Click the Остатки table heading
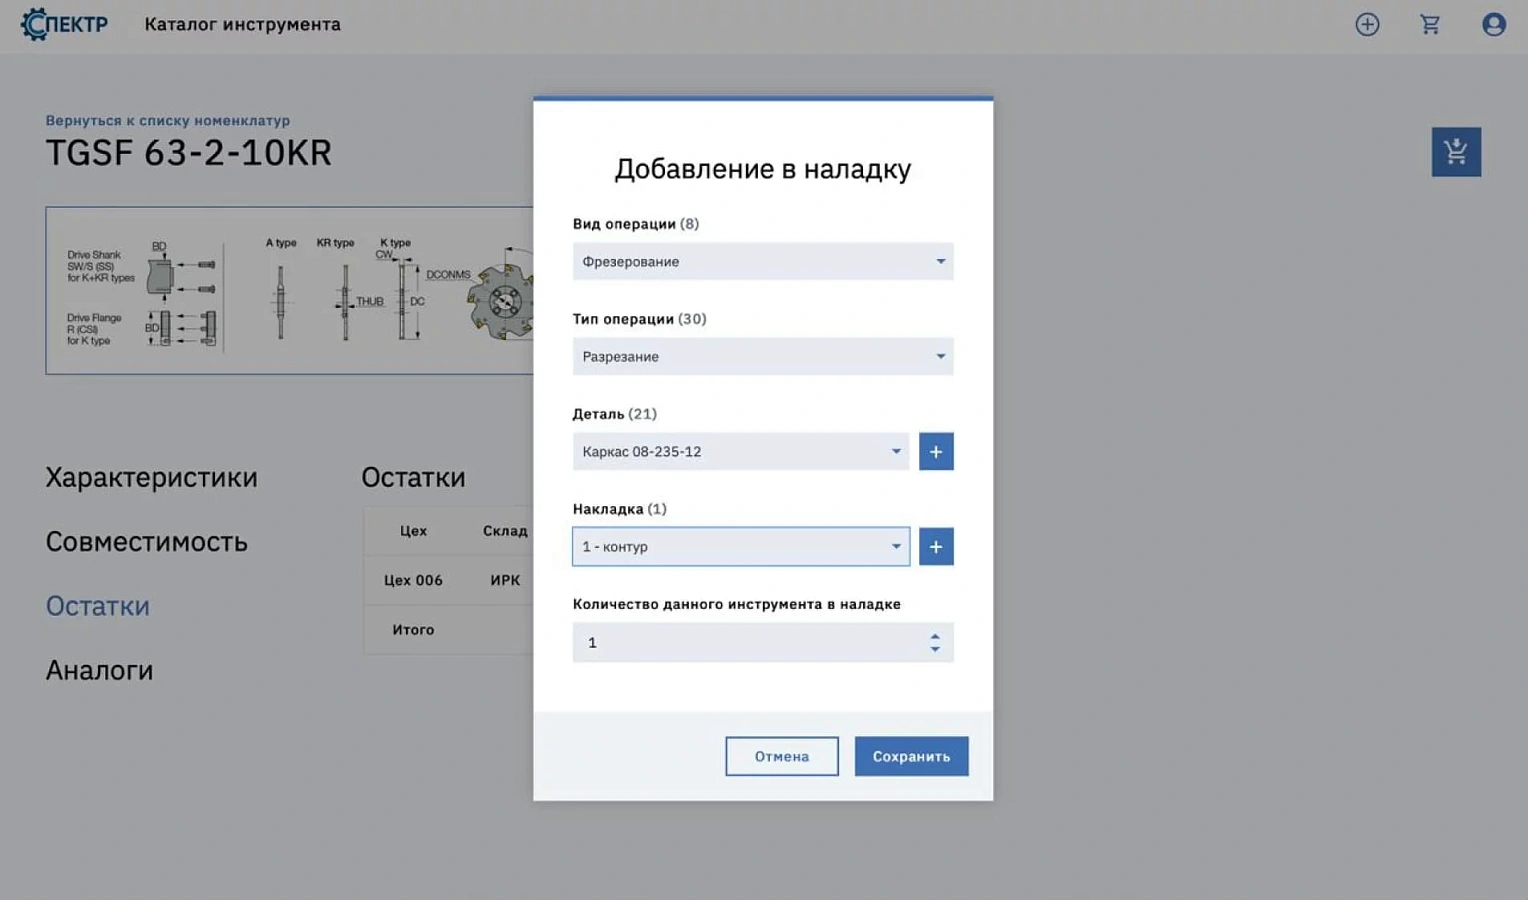The image size is (1528, 900). (x=413, y=477)
